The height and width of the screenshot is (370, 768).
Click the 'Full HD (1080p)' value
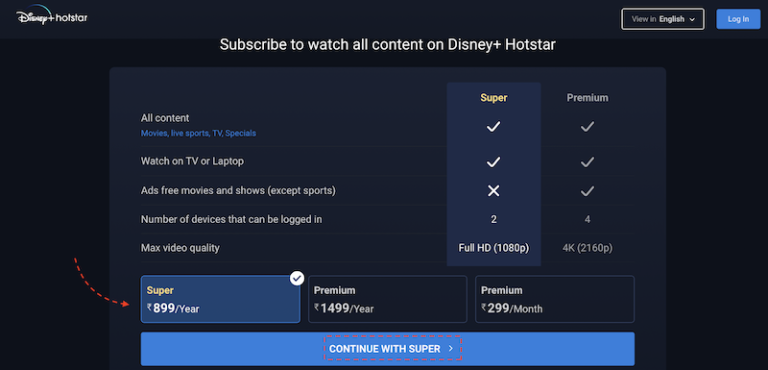tap(494, 248)
